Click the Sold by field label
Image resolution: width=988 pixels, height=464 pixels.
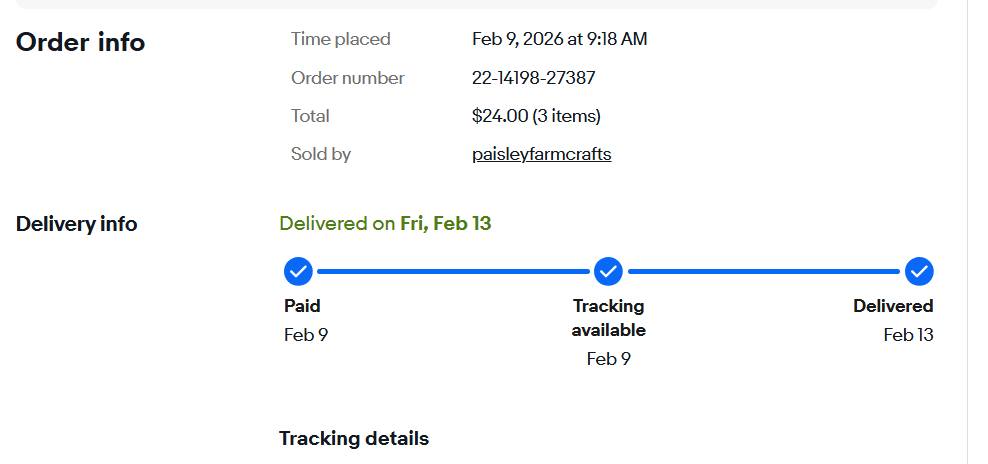point(320,154)
